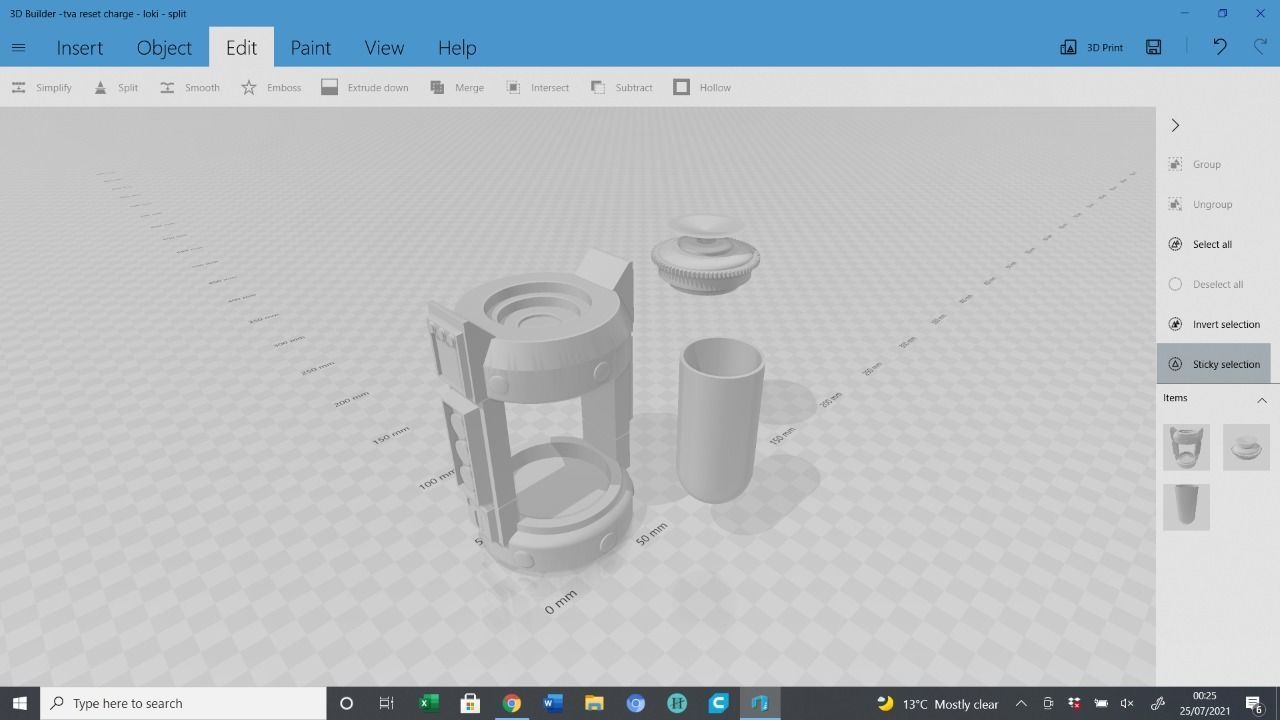Collapse the Items list
1280x720 pixels.
1261,400
